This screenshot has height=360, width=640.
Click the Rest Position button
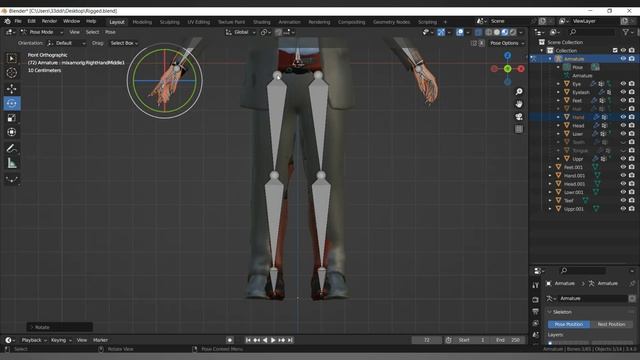(611, 324)
